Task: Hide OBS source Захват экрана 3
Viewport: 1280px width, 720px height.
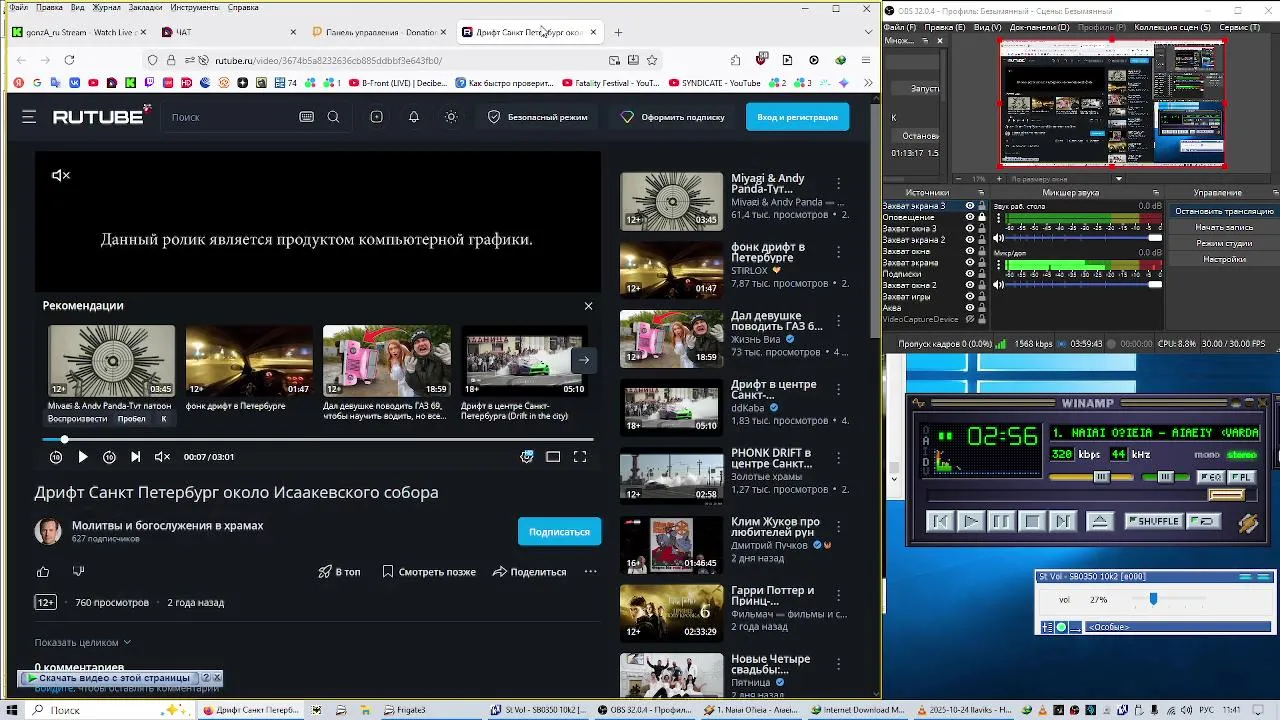Action: pos(969,206)
